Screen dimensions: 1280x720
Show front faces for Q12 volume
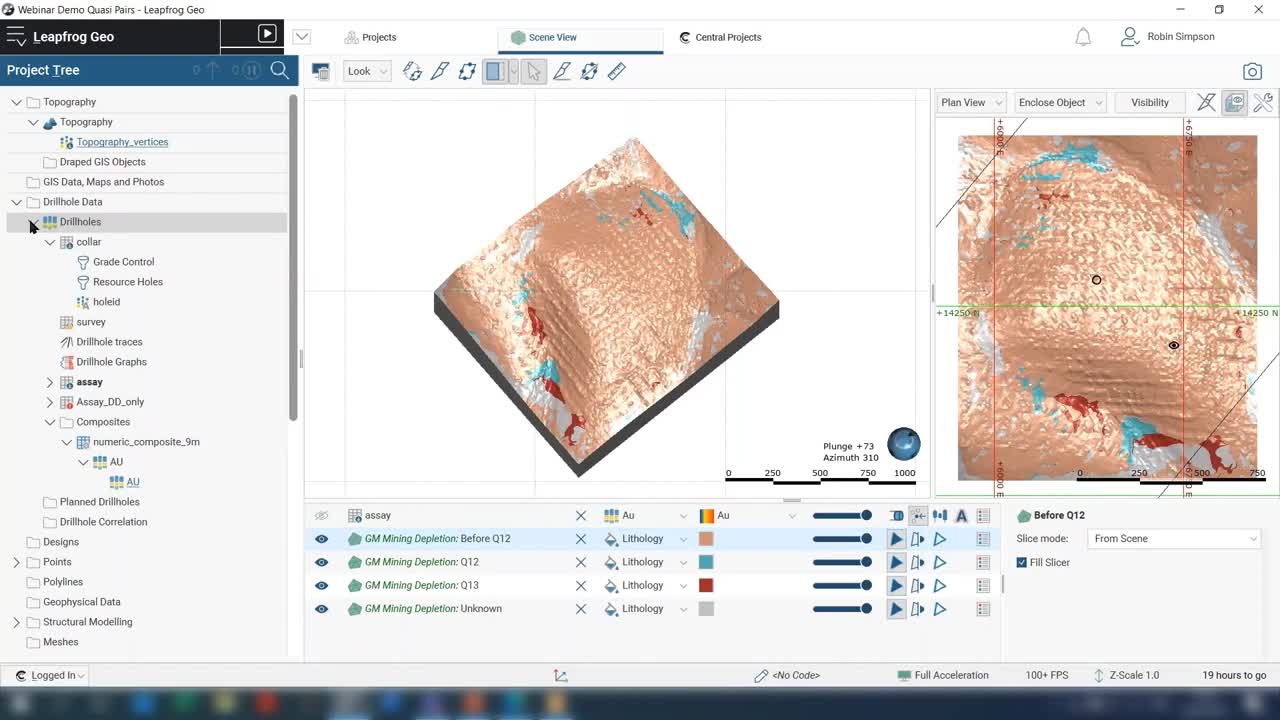[x=896, y=562]
